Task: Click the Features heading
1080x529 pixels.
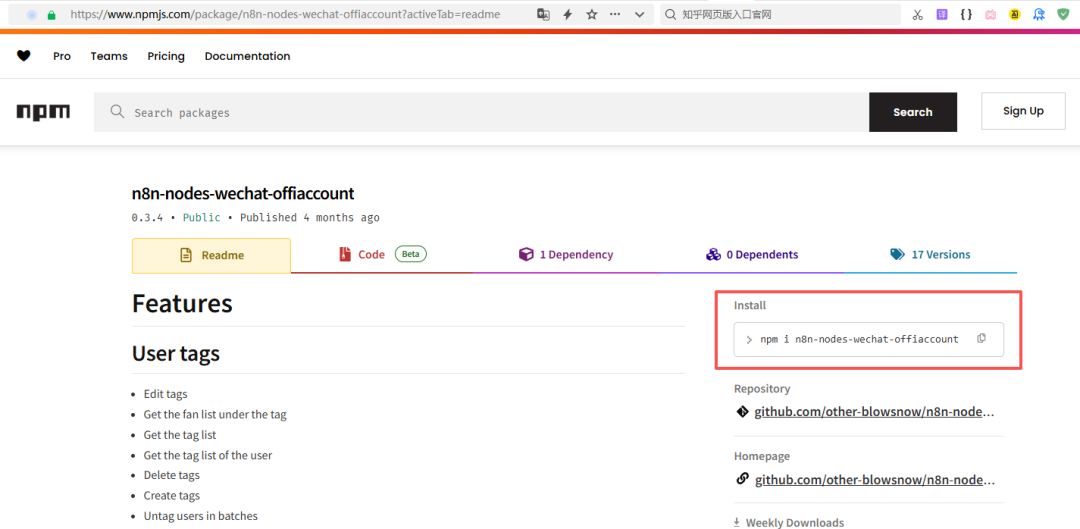Action: (x=182, y=304)
